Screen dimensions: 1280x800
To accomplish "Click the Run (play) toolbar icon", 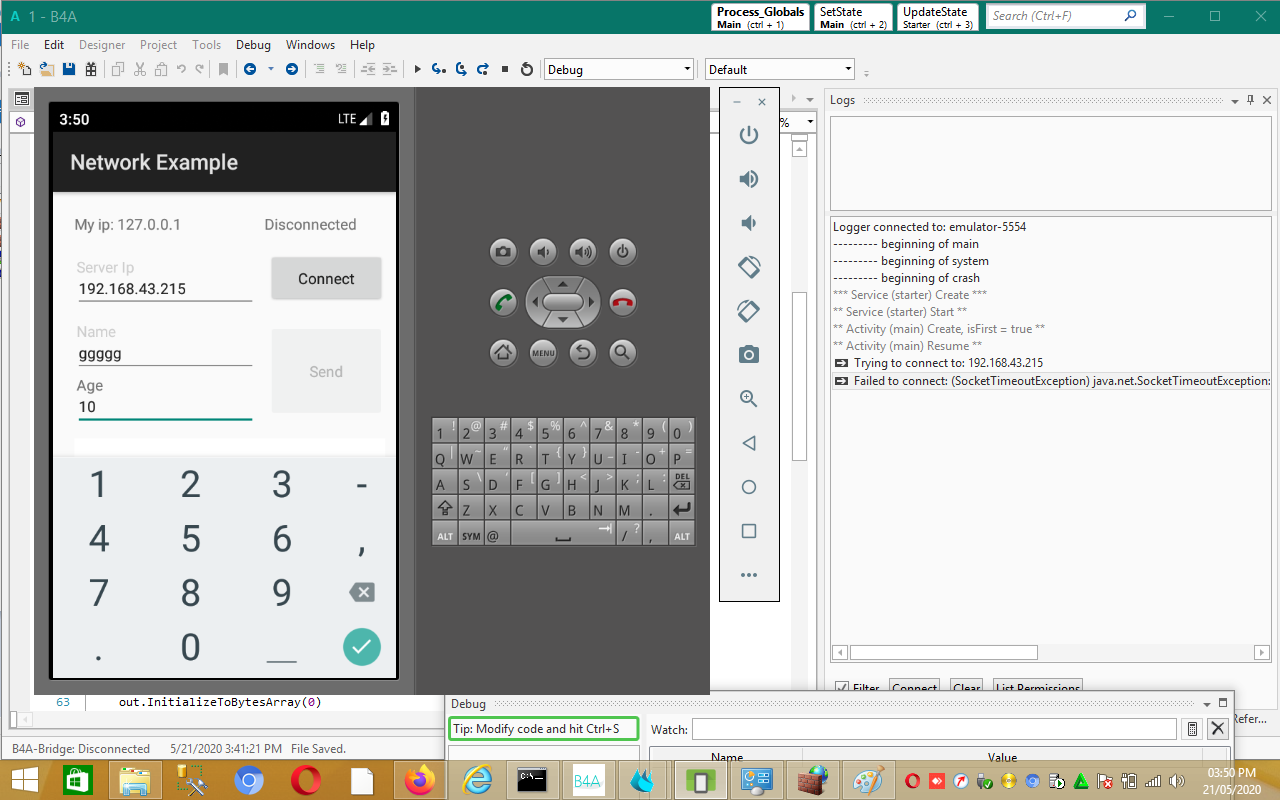I will pyautogui.click(x=418, y=69).
